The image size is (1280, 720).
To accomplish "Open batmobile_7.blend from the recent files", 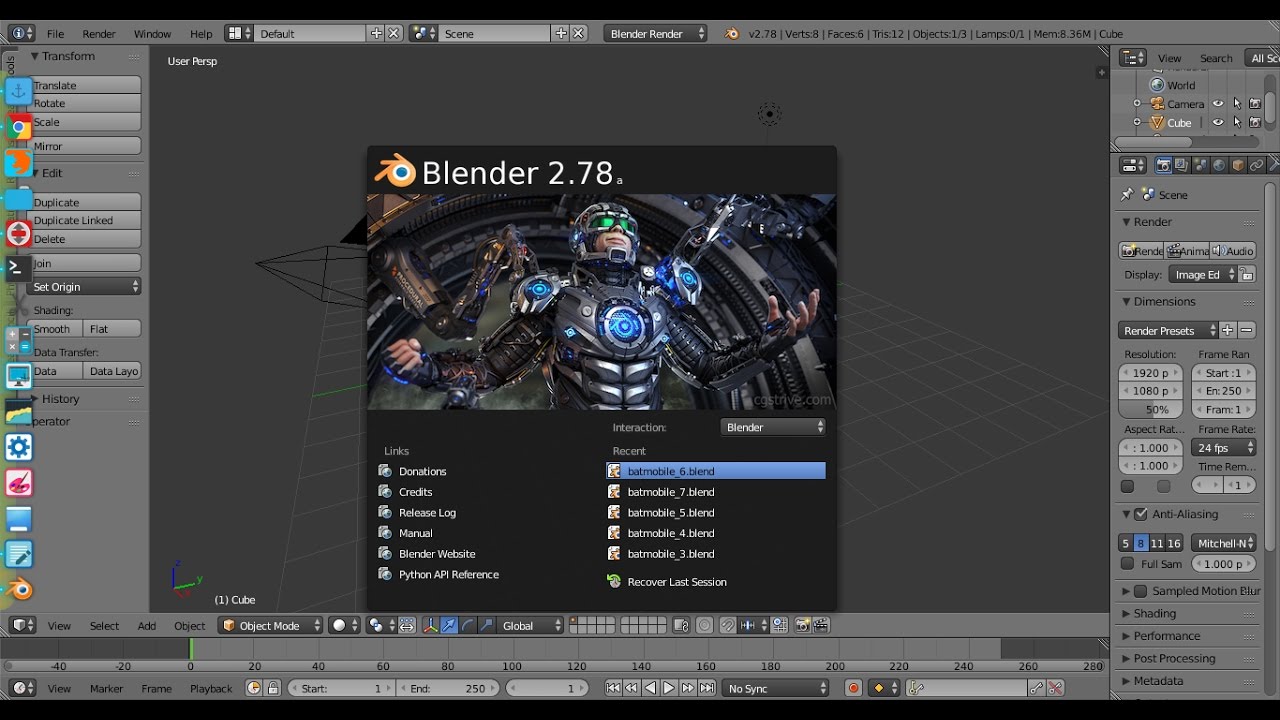I will tap(670, 492).
